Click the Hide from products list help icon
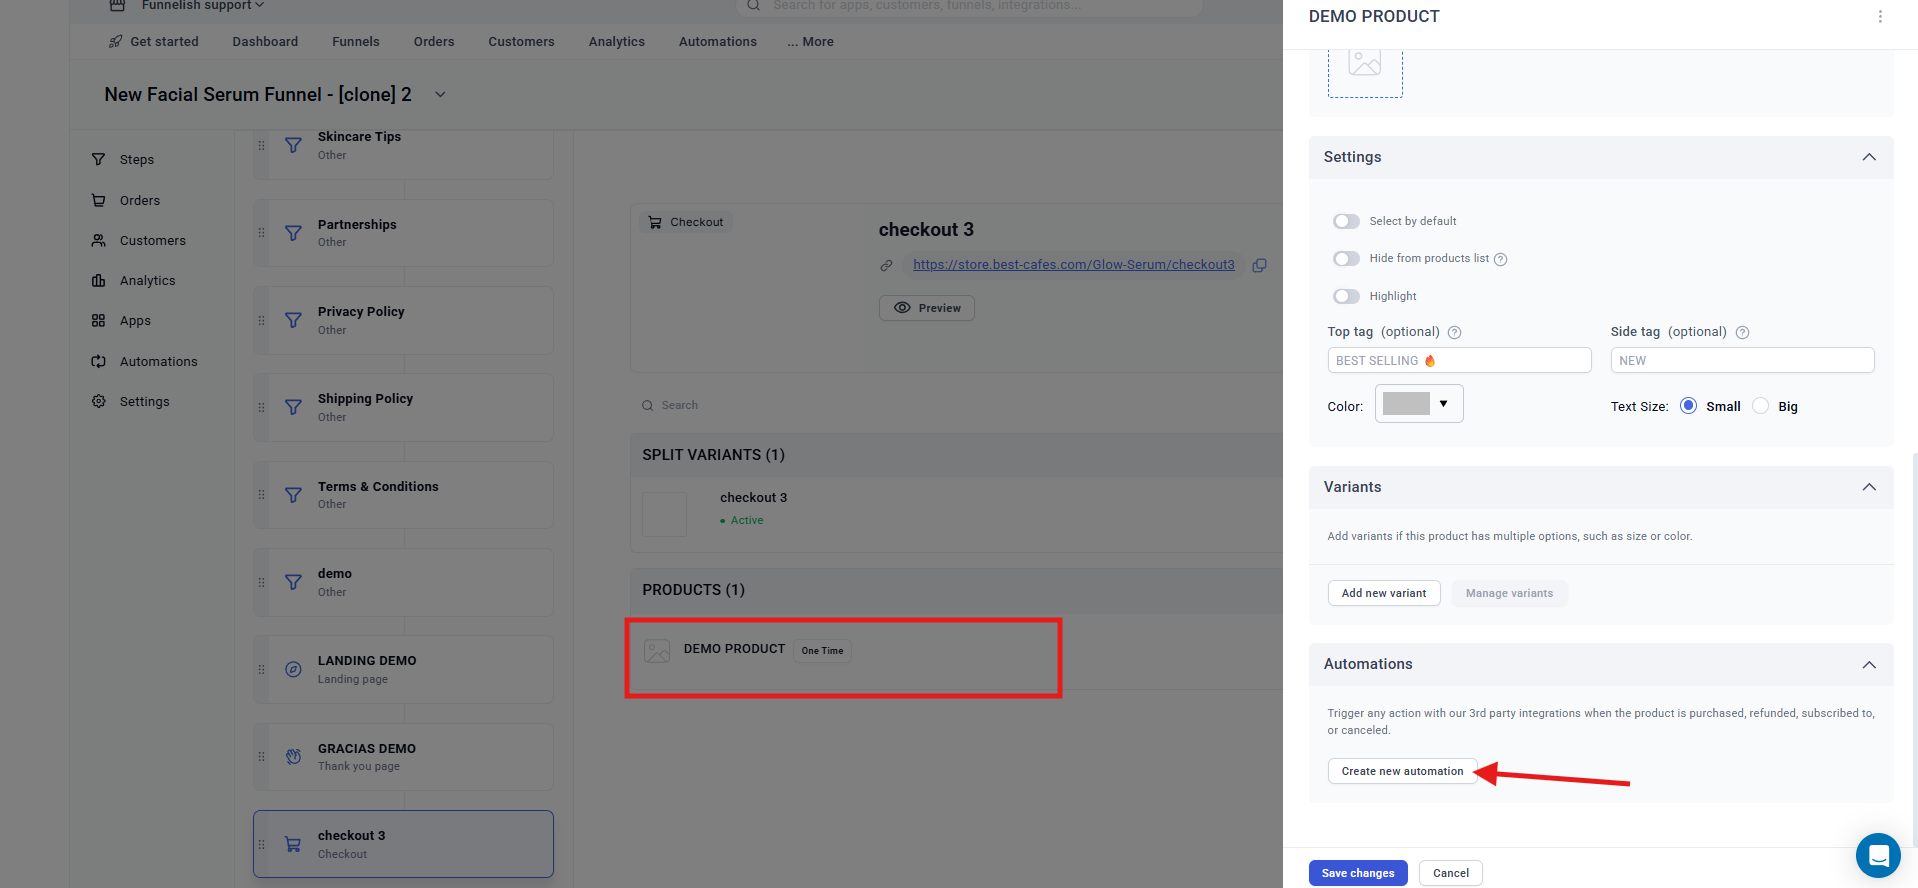Screen dimensions: 1918x888 coord(1500,259)
